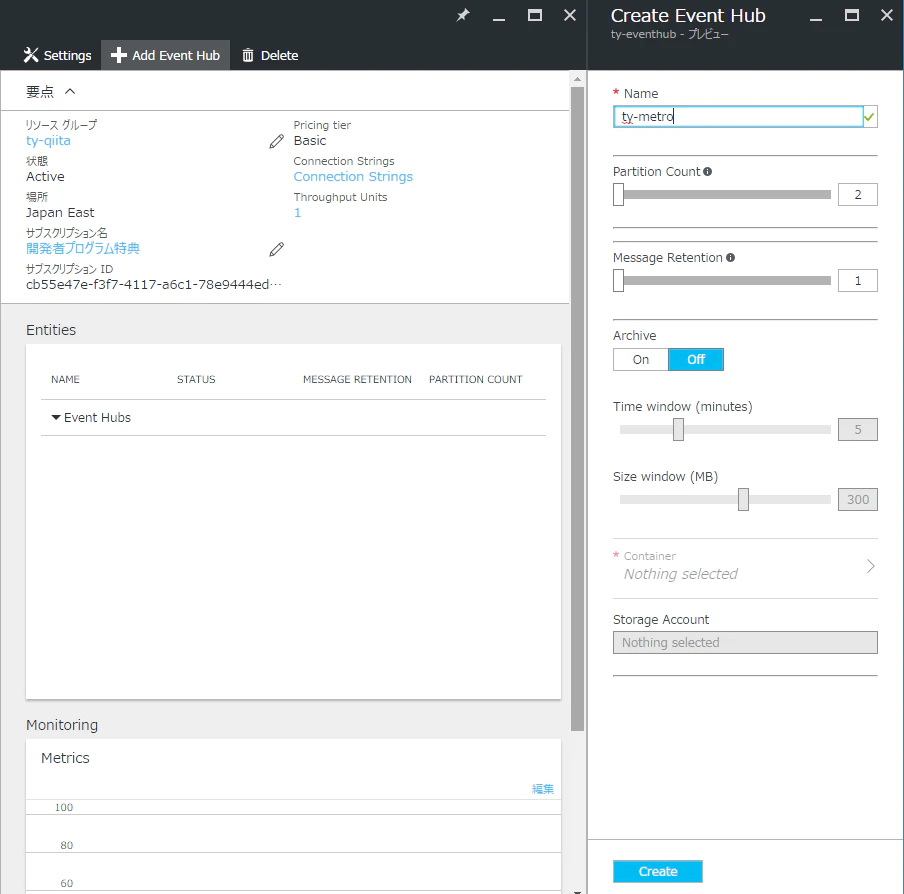Collapse the 要点 essentials section
The height and width of the screenshot is (894, 904).
point(70,91)
